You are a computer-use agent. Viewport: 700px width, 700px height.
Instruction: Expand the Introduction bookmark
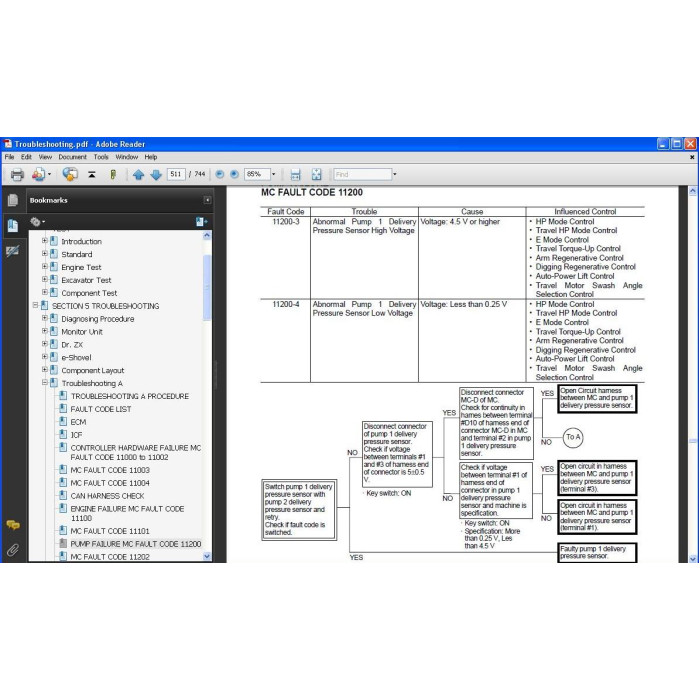45,241
